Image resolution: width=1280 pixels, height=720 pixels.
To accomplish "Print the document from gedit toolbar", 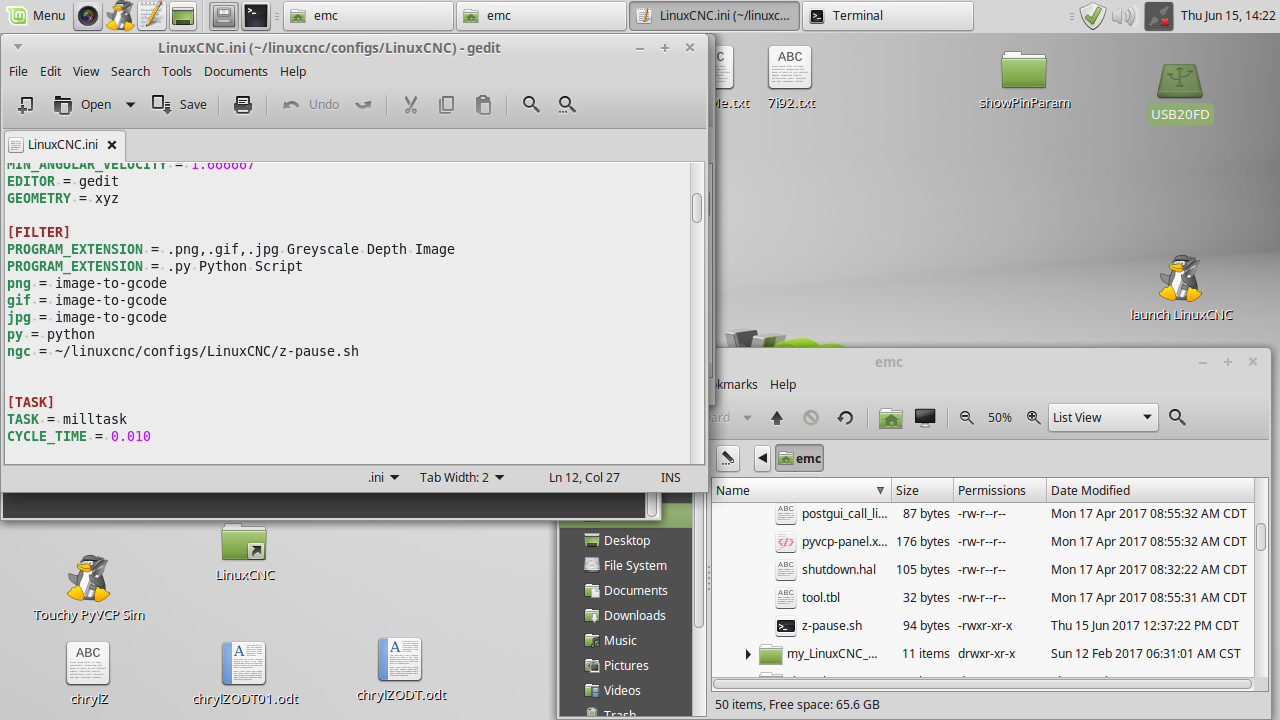I will 243,104.
